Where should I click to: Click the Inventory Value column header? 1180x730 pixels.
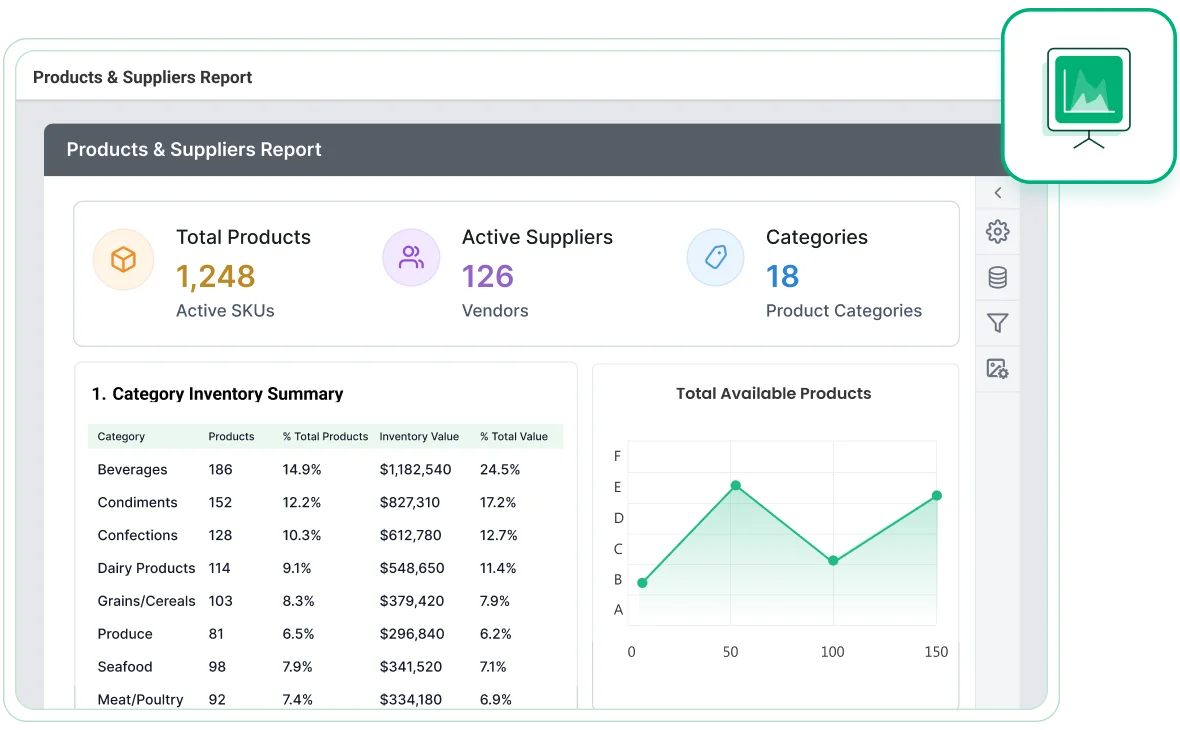click(x=419, y=436)
